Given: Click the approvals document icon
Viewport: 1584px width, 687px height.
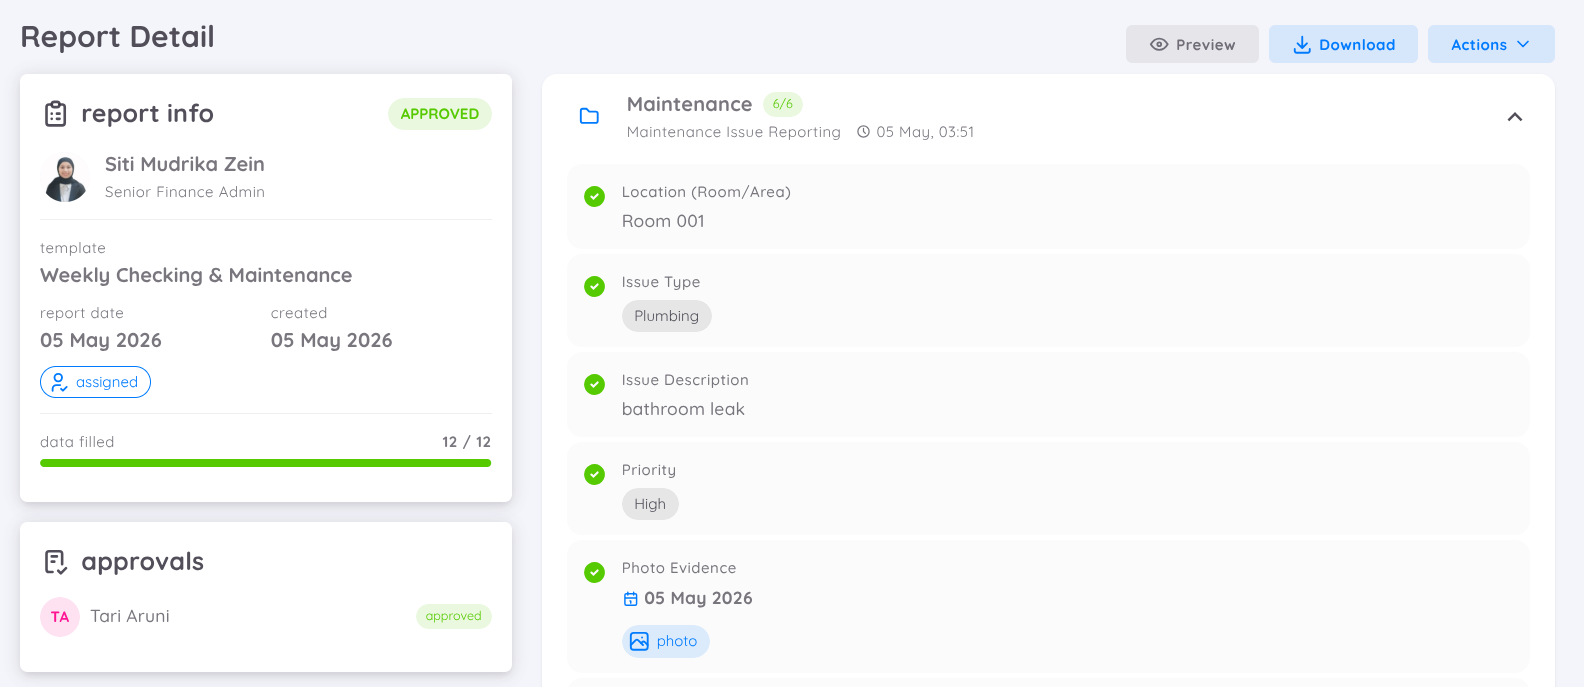Looking at the screenshot, I should [x=56, y=562].
